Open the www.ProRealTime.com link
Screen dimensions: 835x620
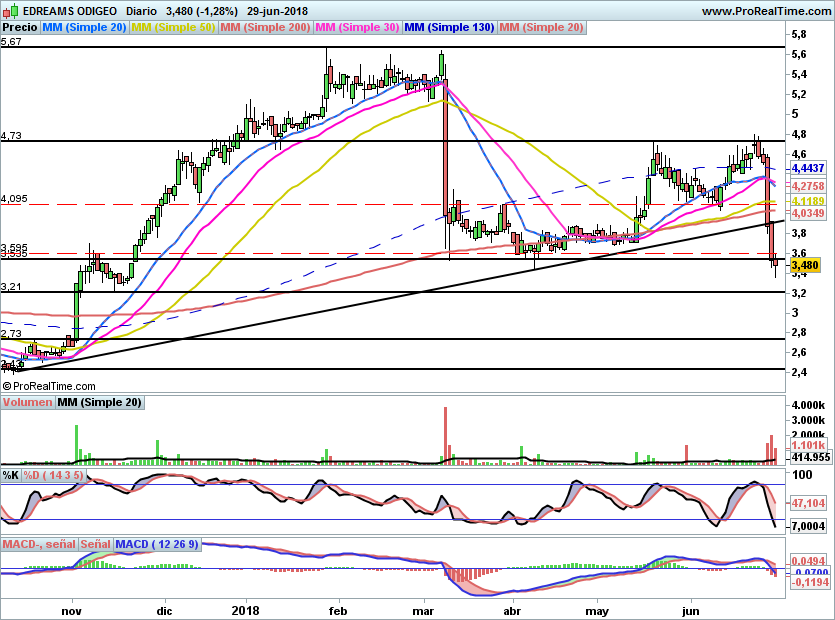(x=766, y=11)
